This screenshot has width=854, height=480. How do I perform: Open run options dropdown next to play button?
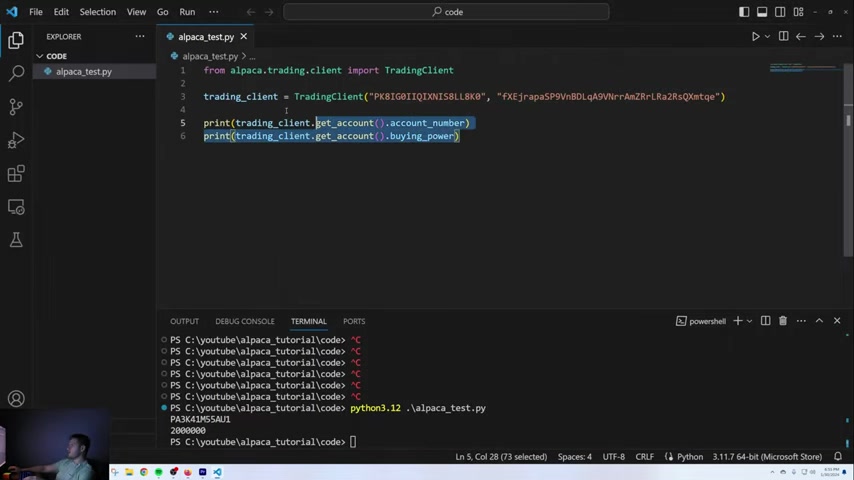(x=767, y=37)
